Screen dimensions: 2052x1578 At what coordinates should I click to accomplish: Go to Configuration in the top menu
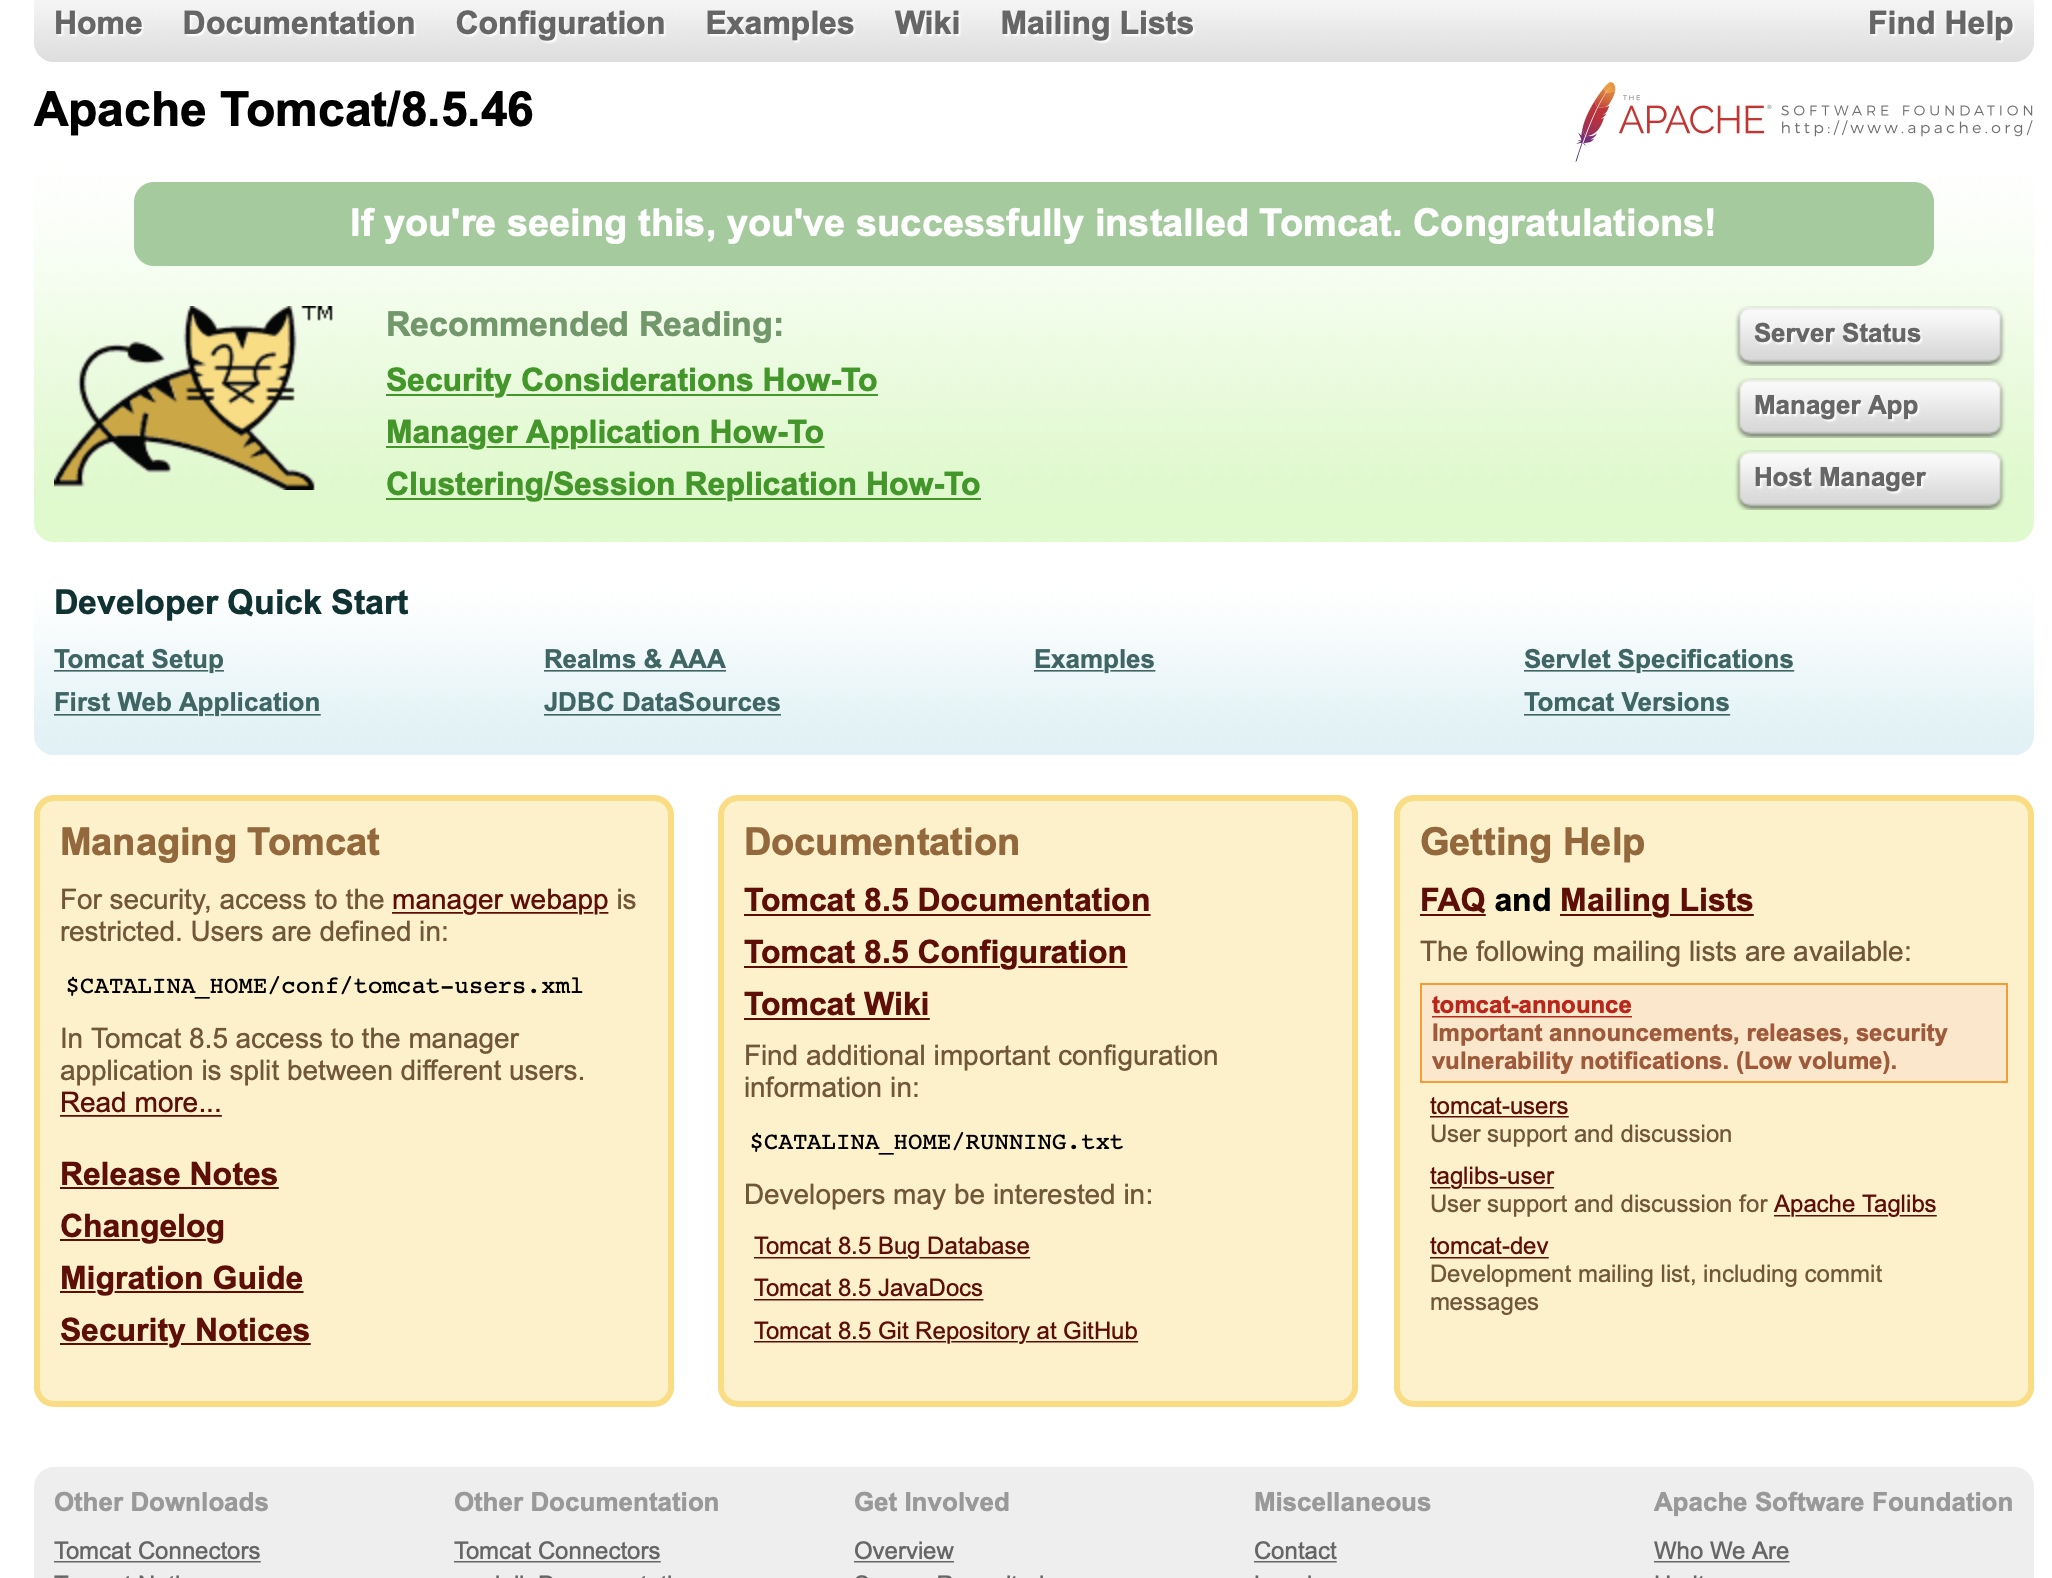[x=559, y=24]
